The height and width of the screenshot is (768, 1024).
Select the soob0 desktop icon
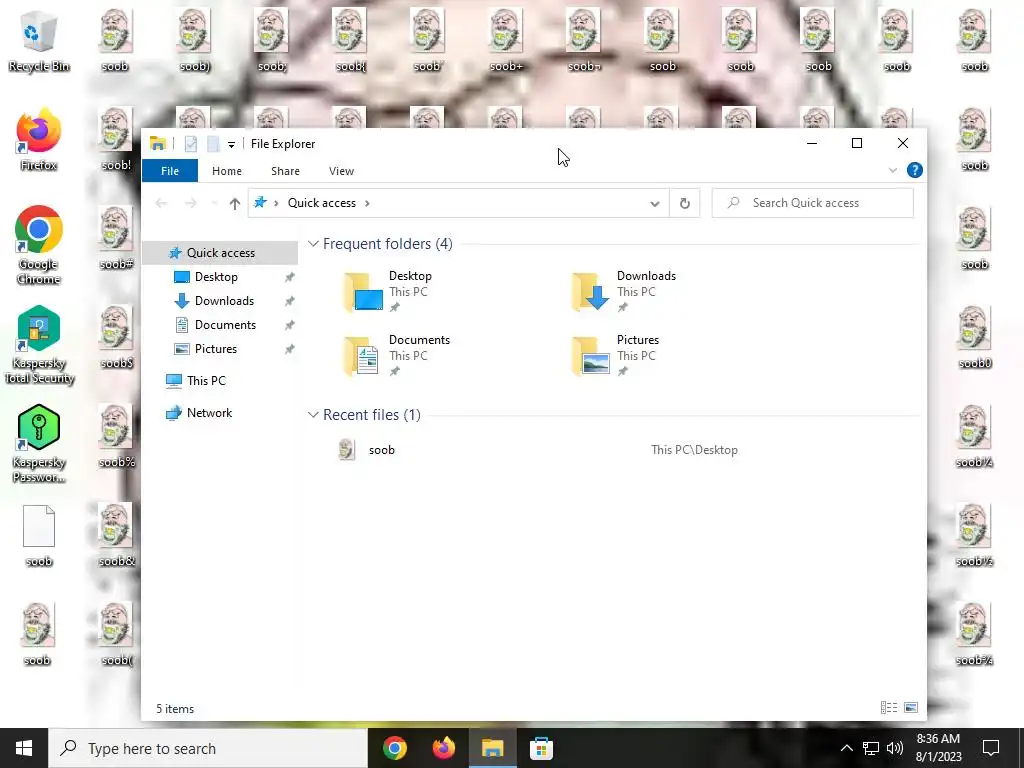[x=974, y=338]
